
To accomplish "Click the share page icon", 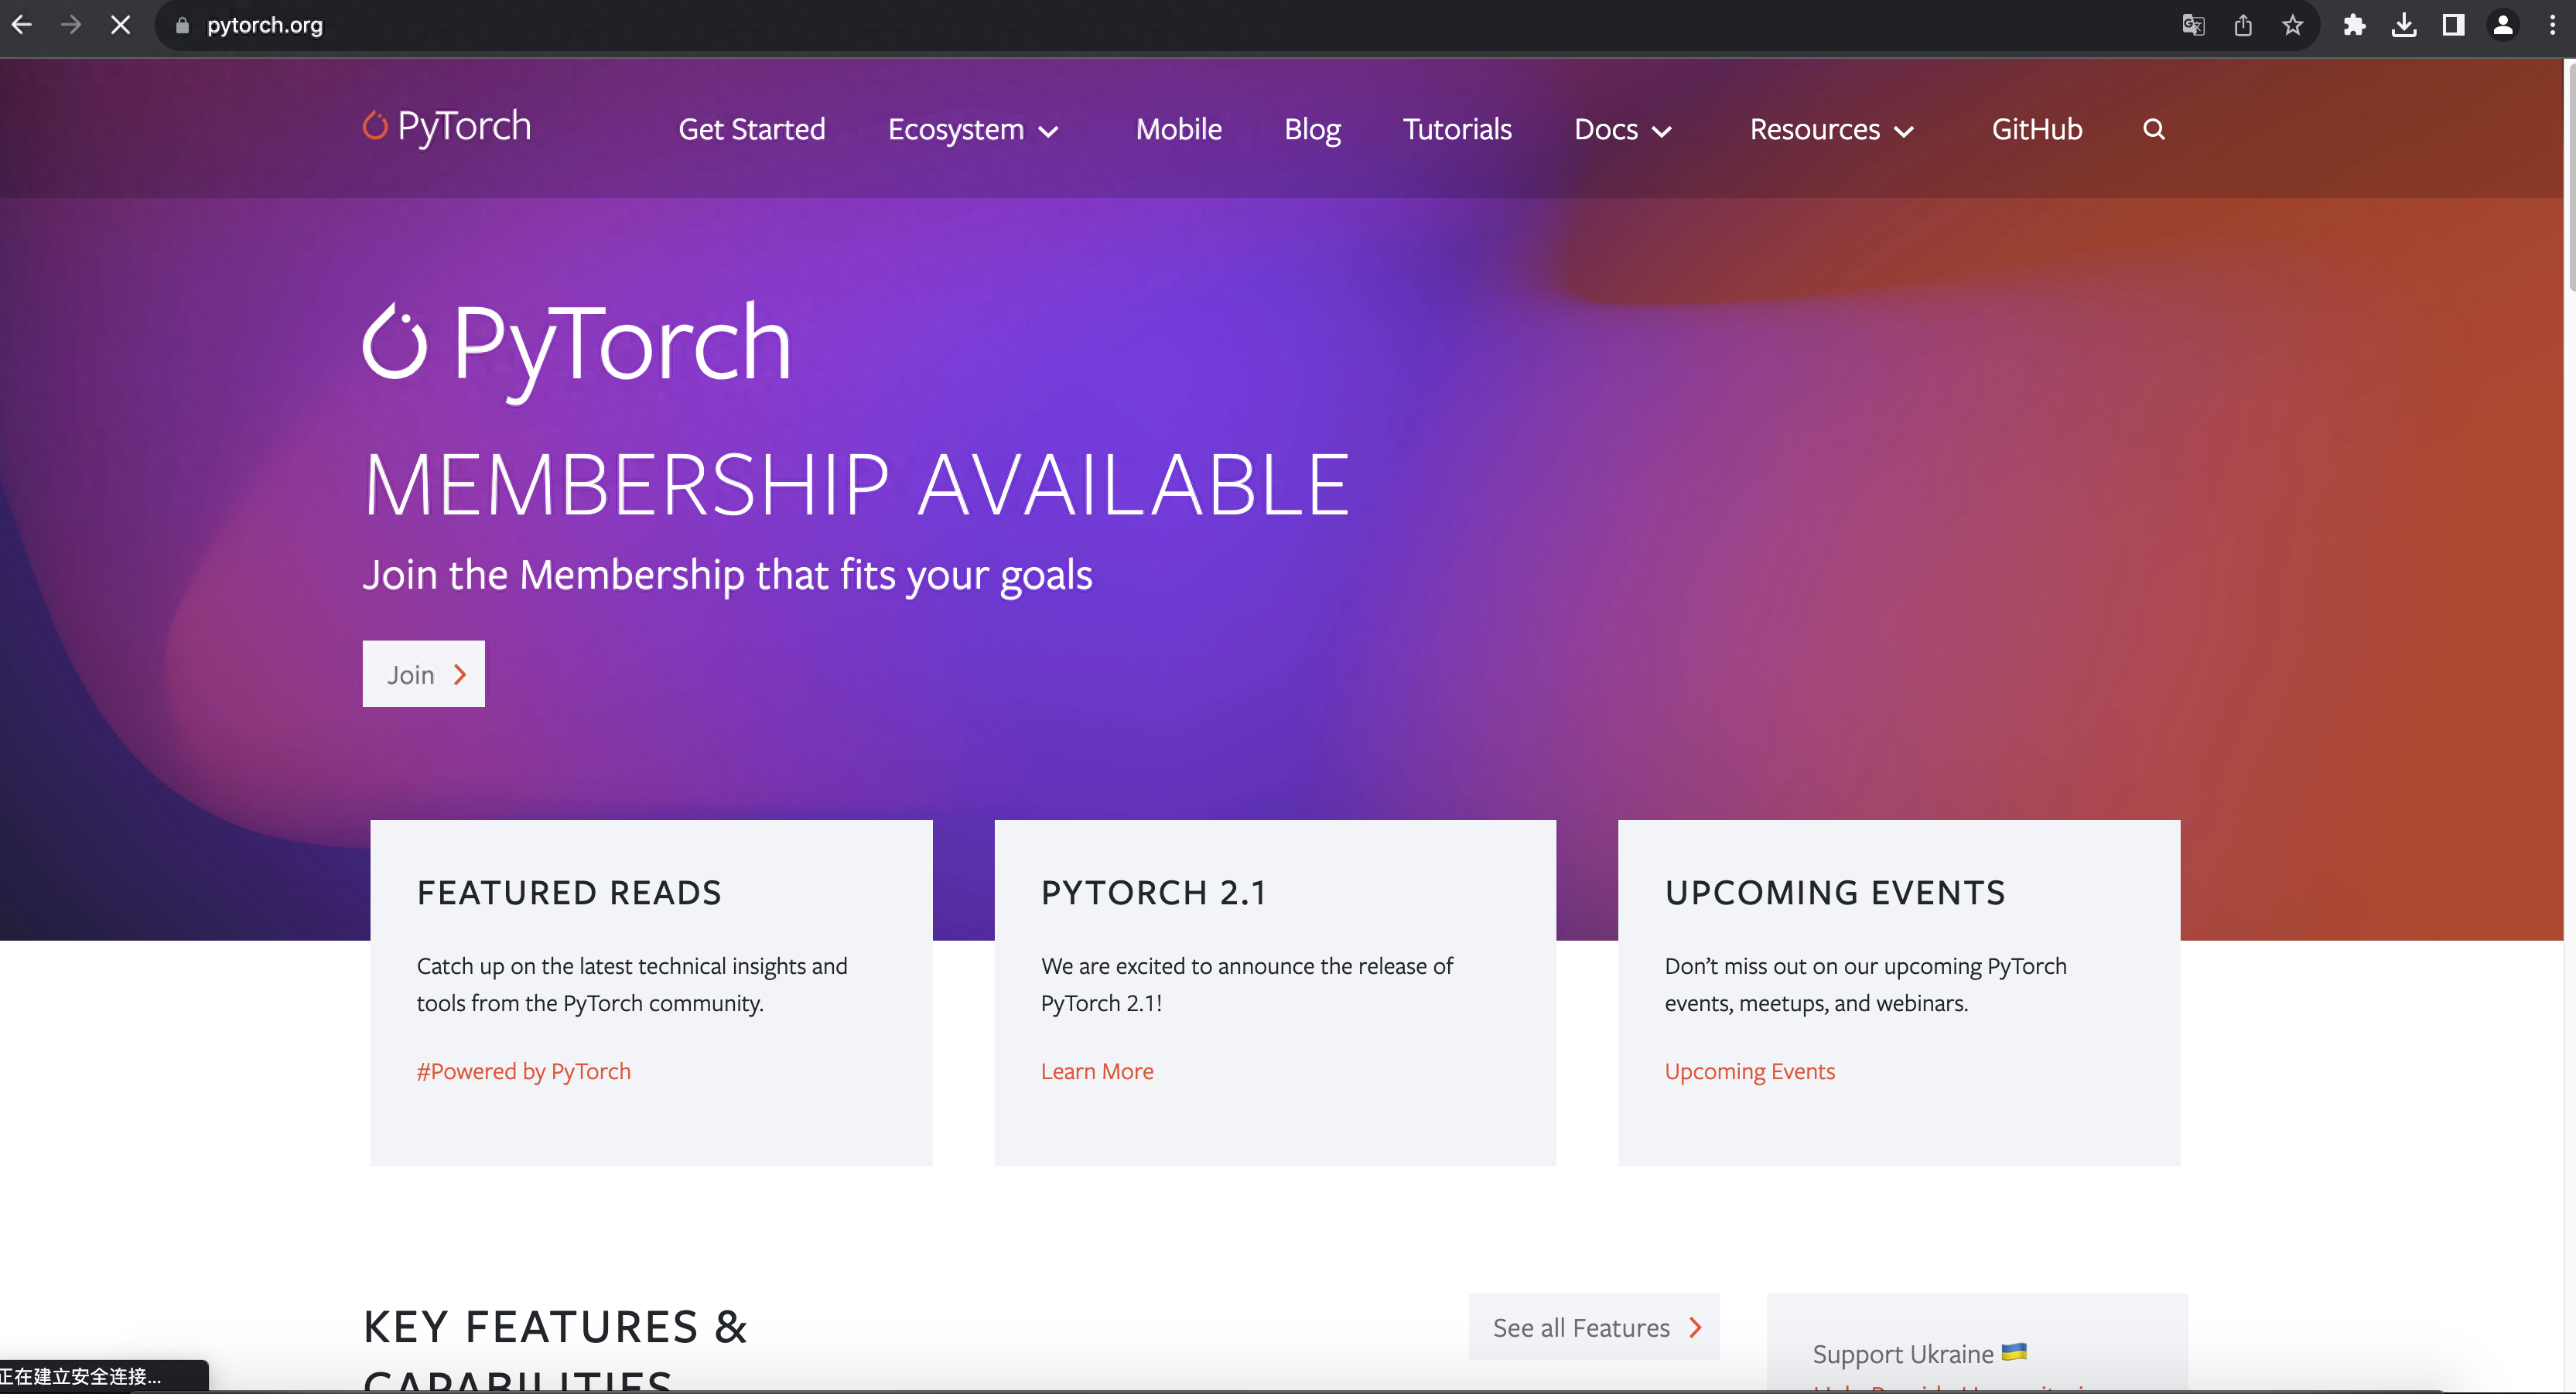I will coord(2243,25).
